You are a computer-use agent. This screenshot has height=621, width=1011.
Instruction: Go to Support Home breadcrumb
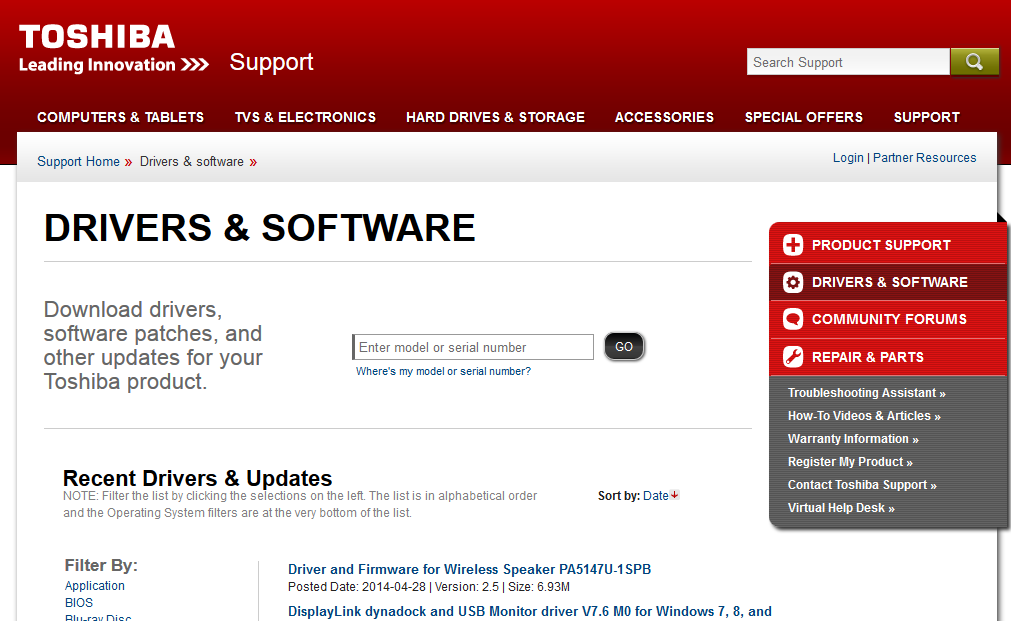(x=79, y=162)
